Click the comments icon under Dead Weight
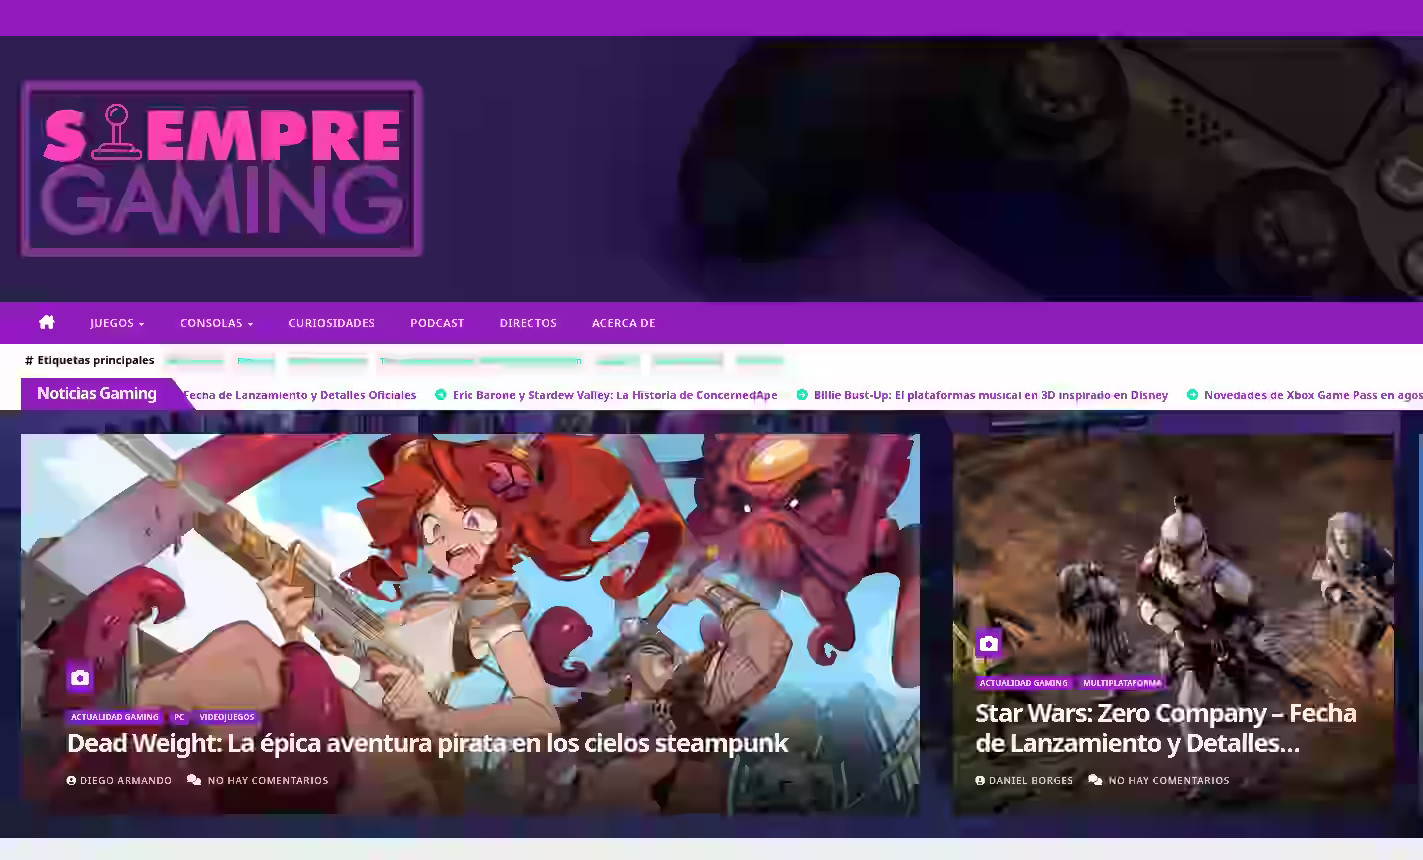1423x860 pixels. click(194, 780)
